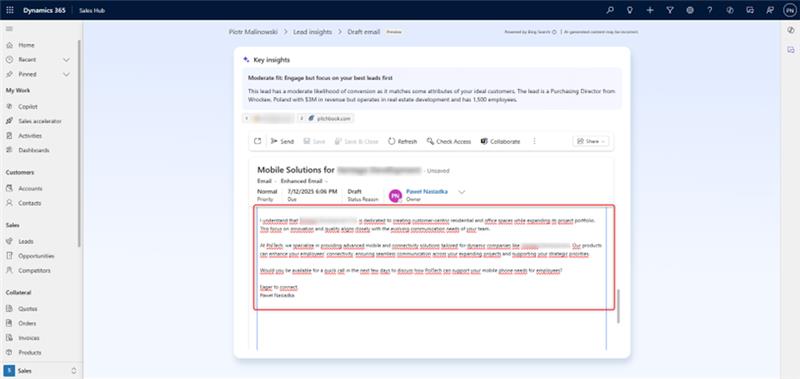Open the Enhanced Email selector dropdown
800x379 pixels.
point(304,181)
